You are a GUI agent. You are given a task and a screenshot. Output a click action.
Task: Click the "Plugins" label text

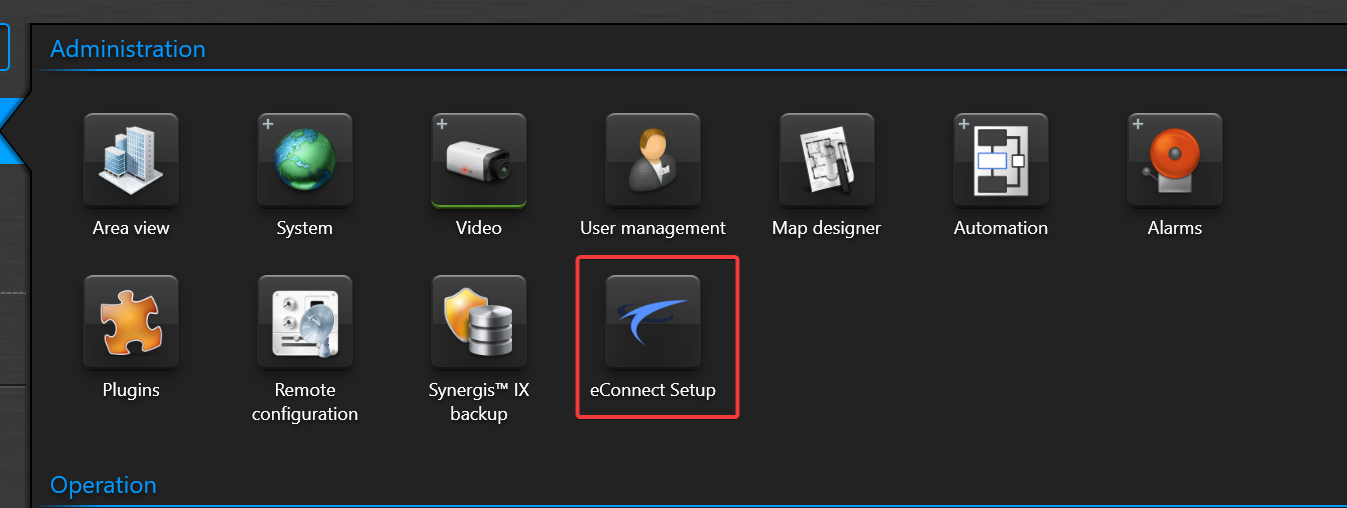coord(131,390)
